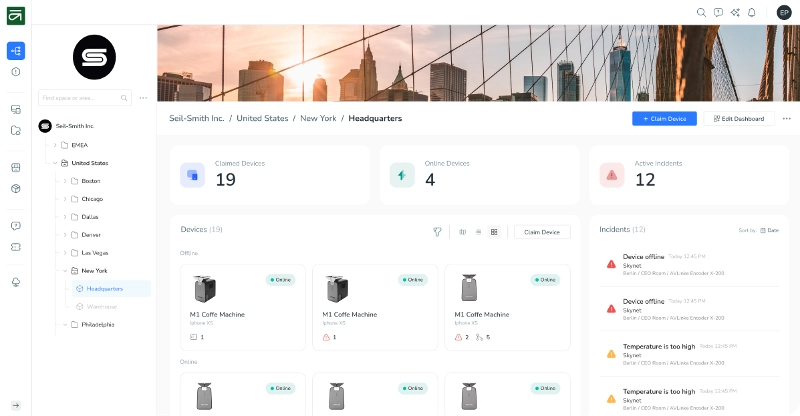Select Headquarters in the space tree
The image size is (800, 416).
111,288
